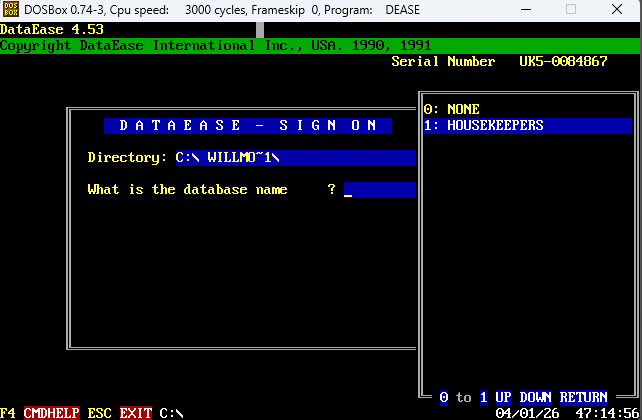The height and width of the screenshot is (420, 642).
Task: Click the C:\ path in the bottom status bar
Action: 172,413
